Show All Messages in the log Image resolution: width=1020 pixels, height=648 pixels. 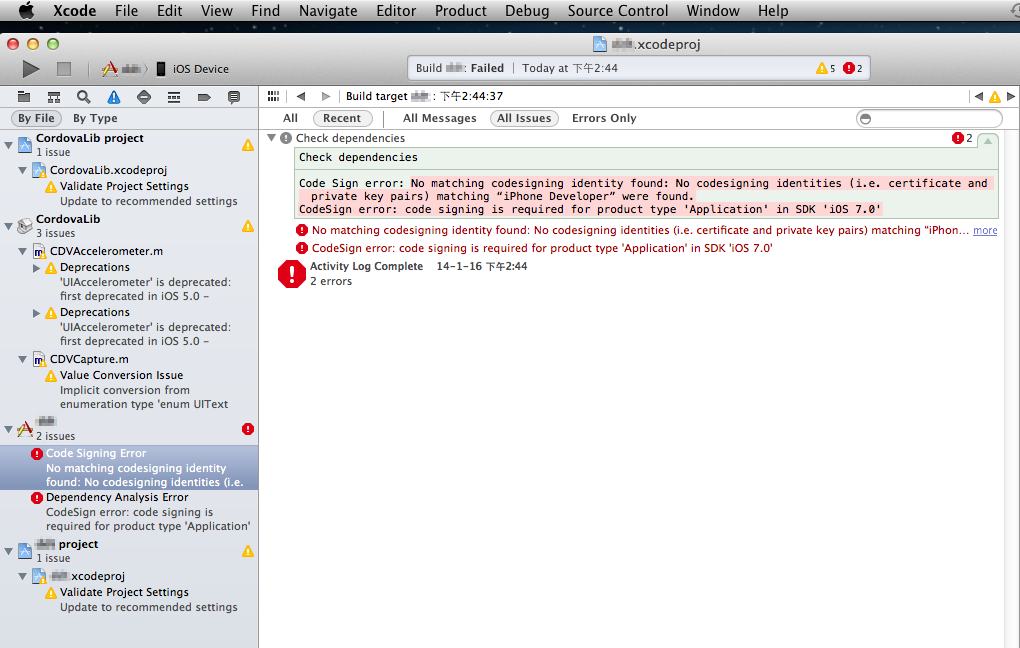[x=440, y=118]
